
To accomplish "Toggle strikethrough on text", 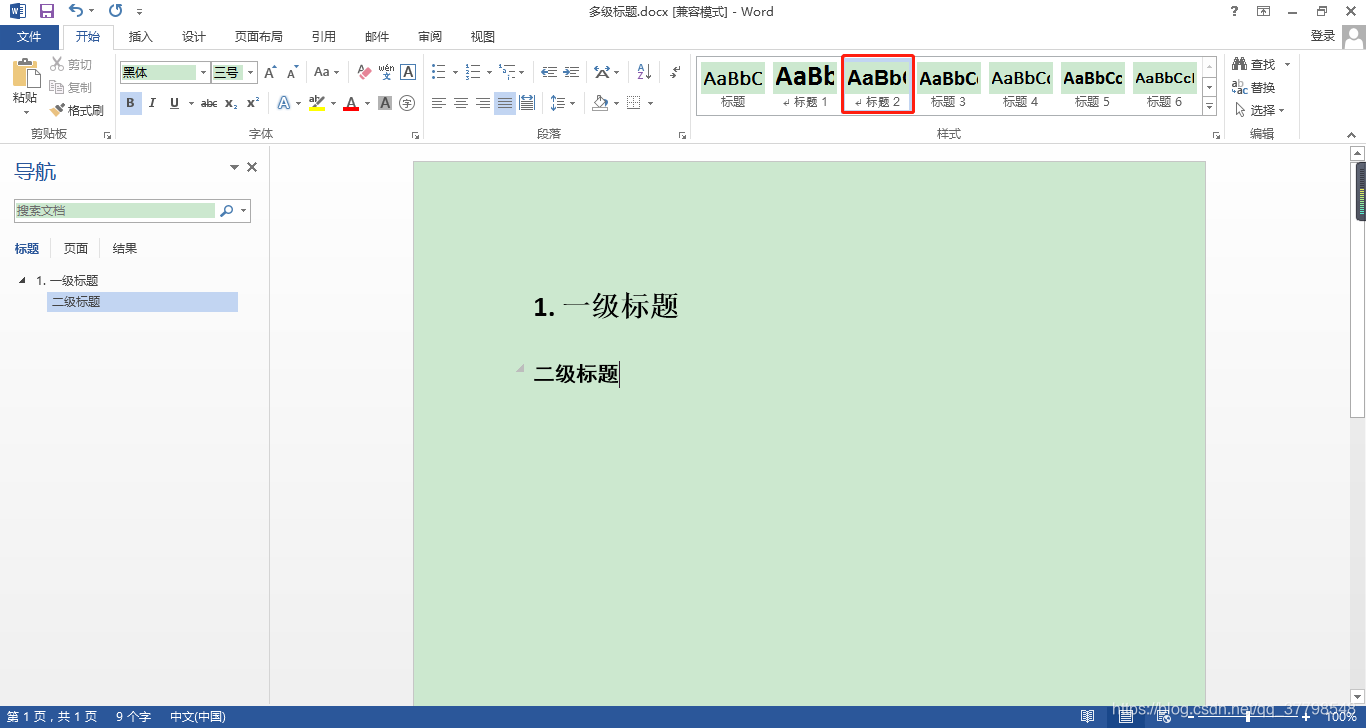I will tap(209, 103).
